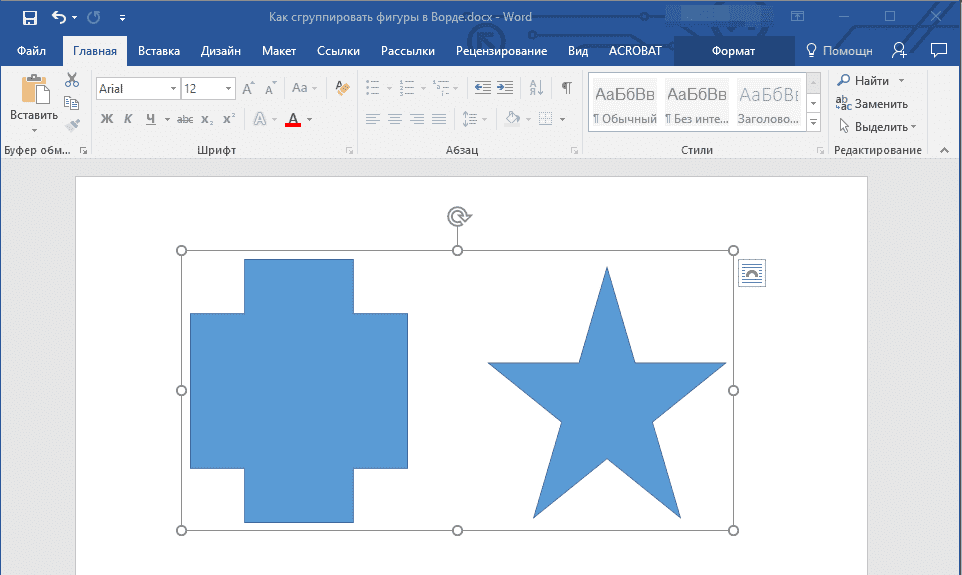962x575 pixels.
Task: Click the Format Painter brush icon
Action: pyautogui.click(x=72, y=125)
